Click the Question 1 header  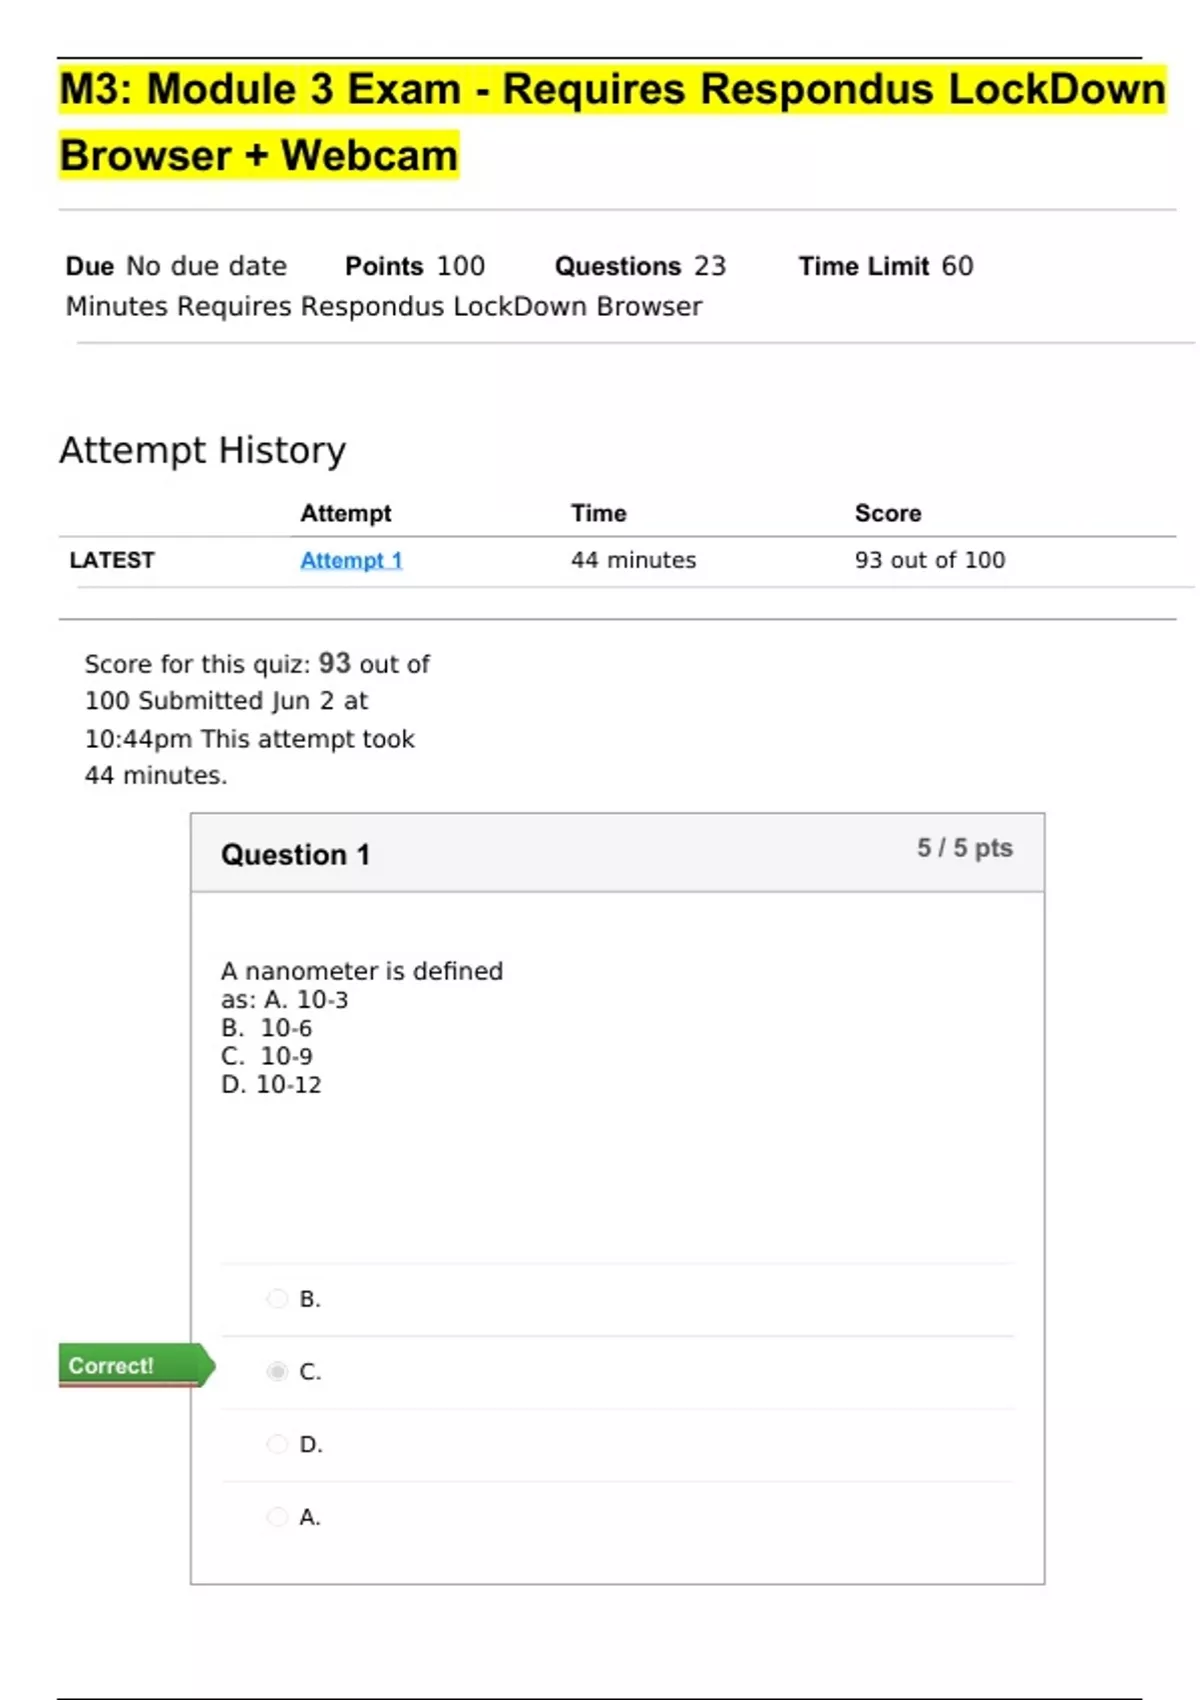[295, 855]
